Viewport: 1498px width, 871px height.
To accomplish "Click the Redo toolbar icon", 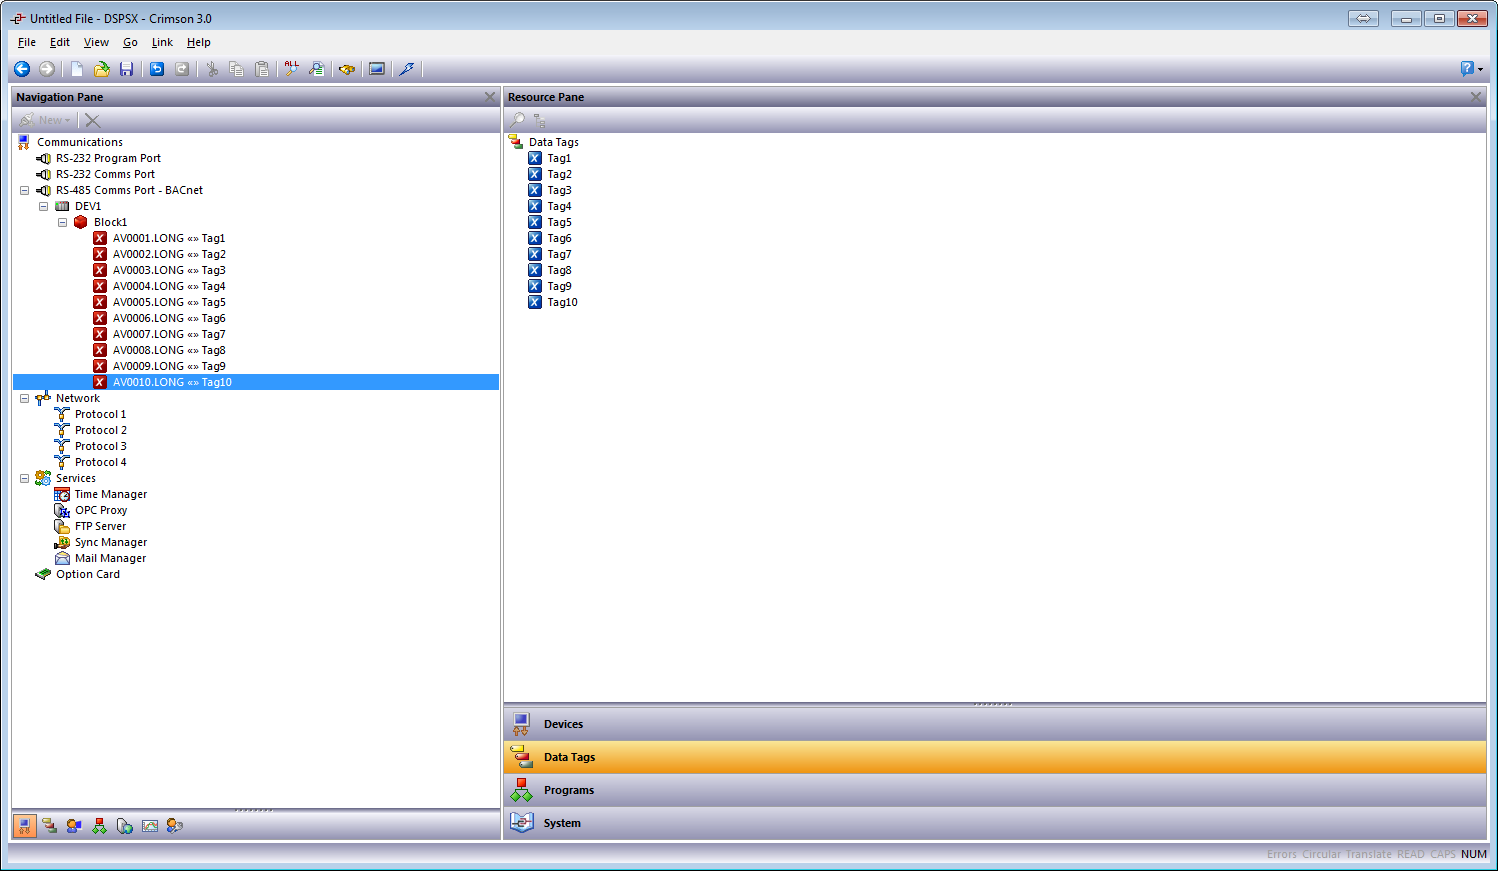I will (182, 69).
